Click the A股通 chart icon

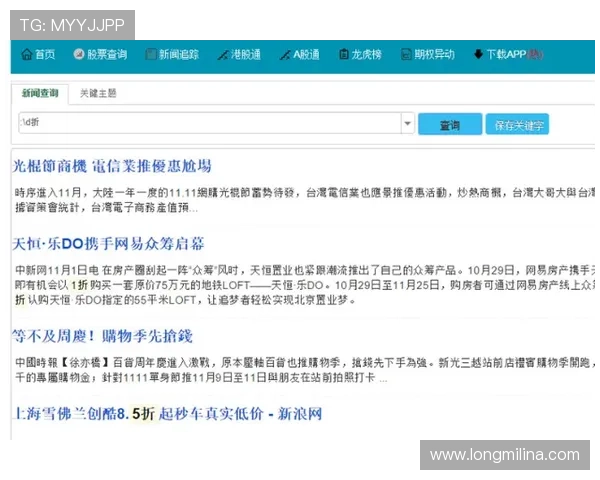tap(285, 55)
